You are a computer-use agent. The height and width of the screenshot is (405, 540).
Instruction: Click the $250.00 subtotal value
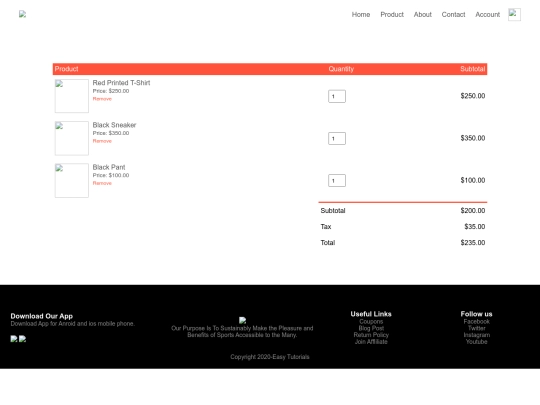pyautogui.click(x=472, y=96)
